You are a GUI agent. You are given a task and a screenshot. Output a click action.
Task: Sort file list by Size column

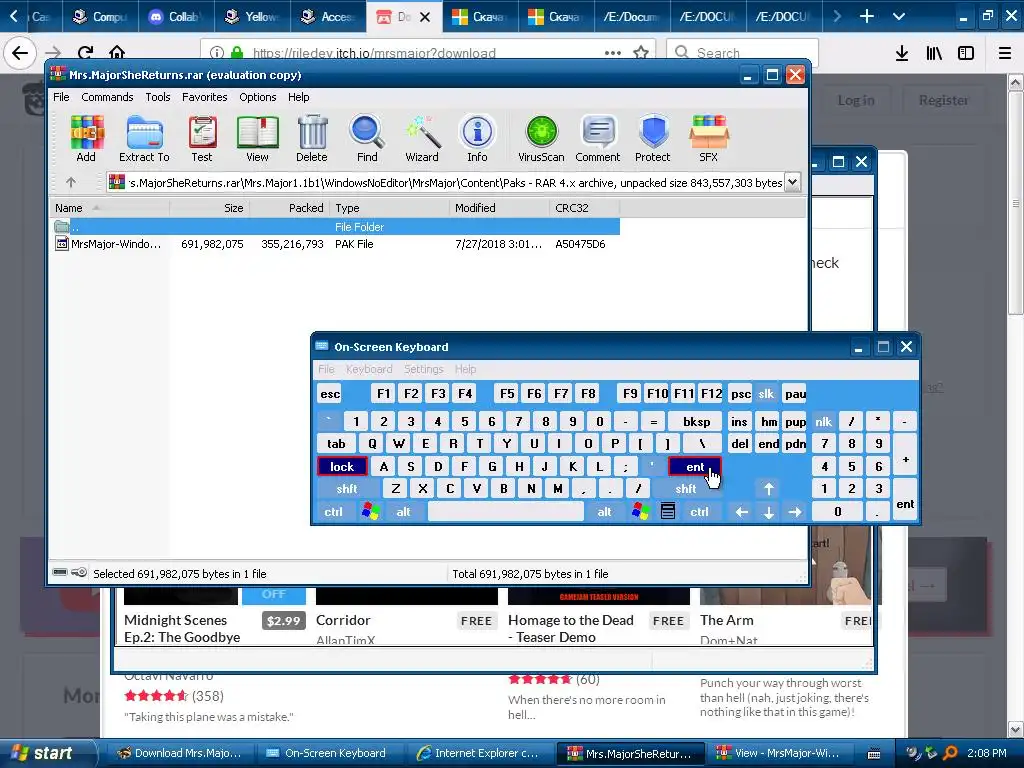pos(209,208)
